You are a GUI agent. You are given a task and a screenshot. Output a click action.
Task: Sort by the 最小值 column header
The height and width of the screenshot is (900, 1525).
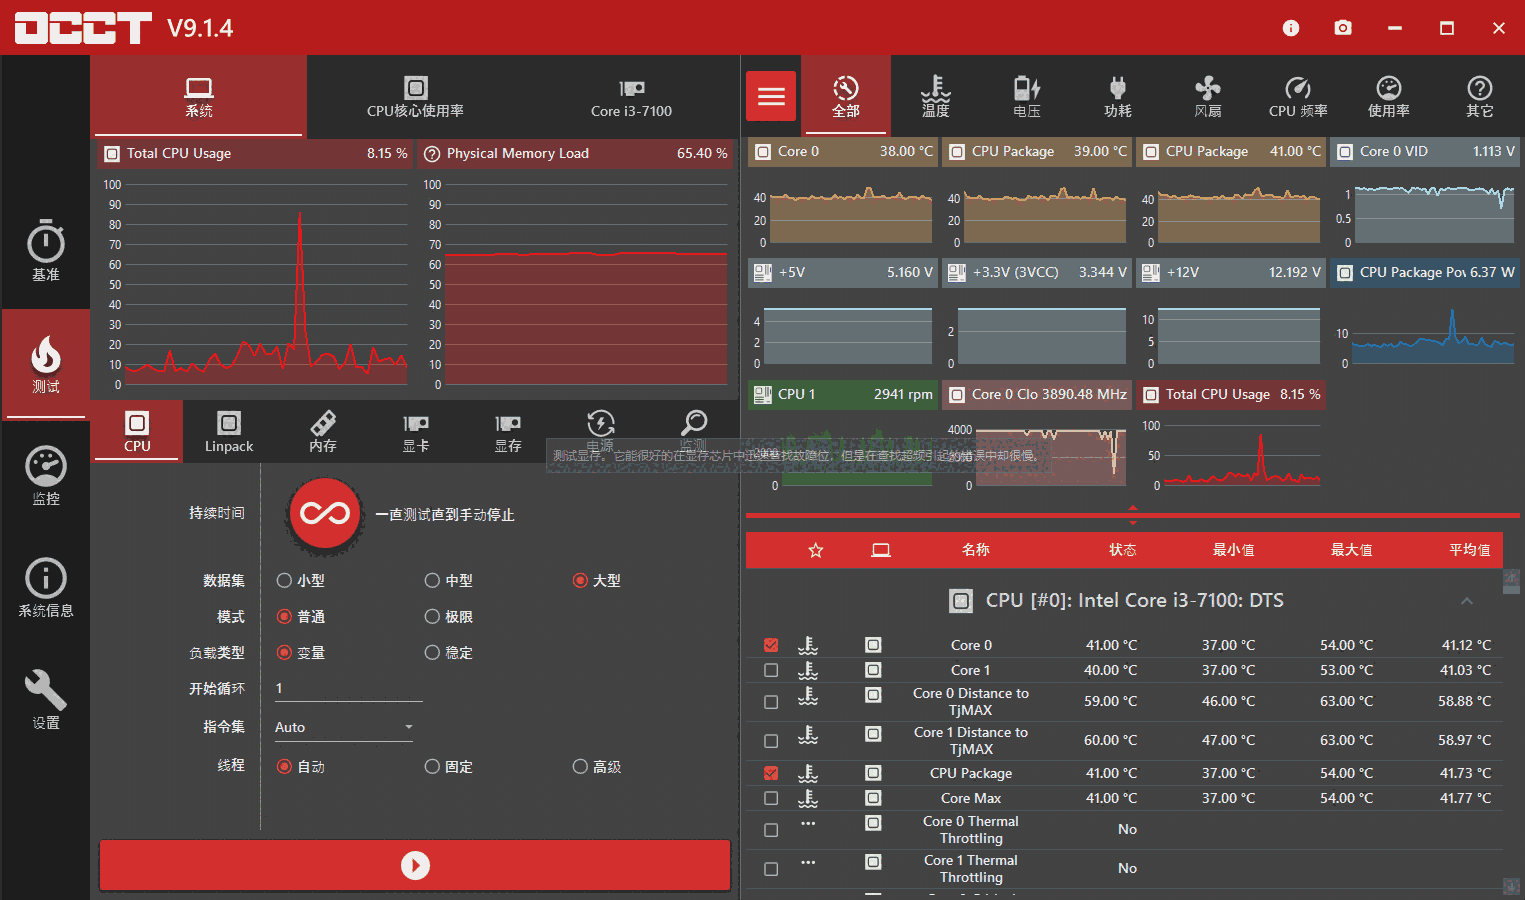1234,550
